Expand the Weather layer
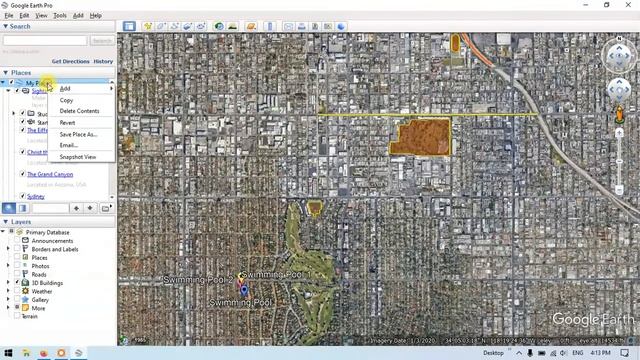640x360 pixels. coord(8,291)
